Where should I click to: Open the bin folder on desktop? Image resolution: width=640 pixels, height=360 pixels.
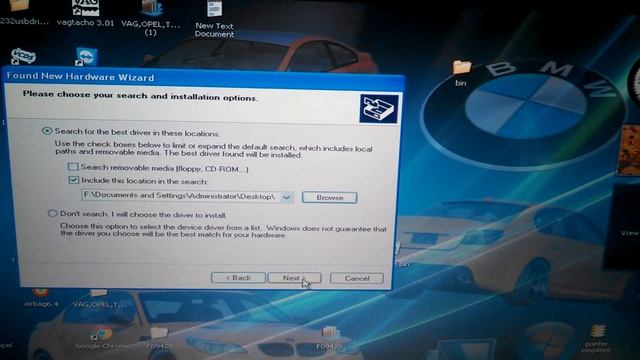[461, 73]
